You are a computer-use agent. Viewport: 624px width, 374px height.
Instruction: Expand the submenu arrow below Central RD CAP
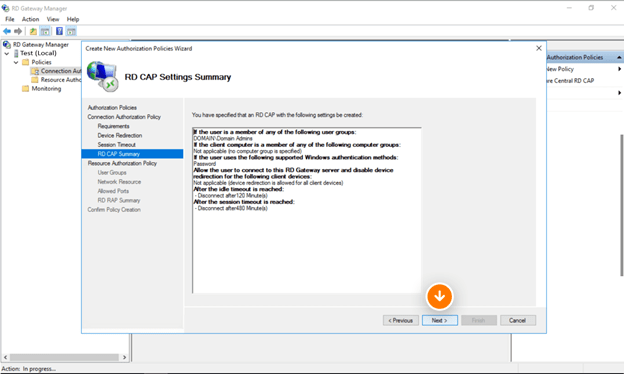[619, 92]
